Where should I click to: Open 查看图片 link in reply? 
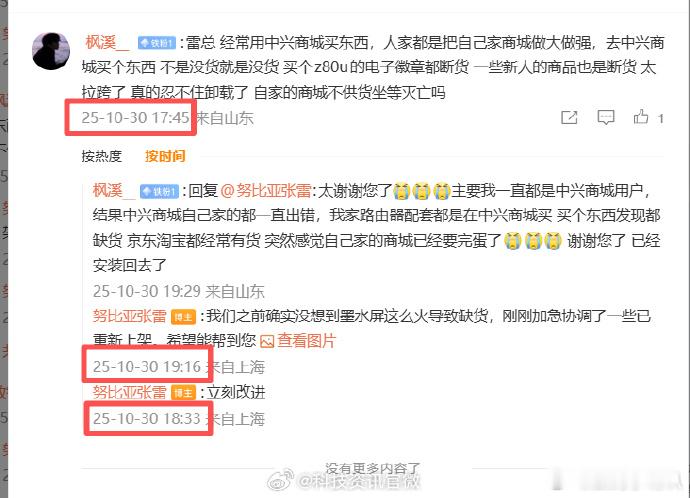coord(306,341)
